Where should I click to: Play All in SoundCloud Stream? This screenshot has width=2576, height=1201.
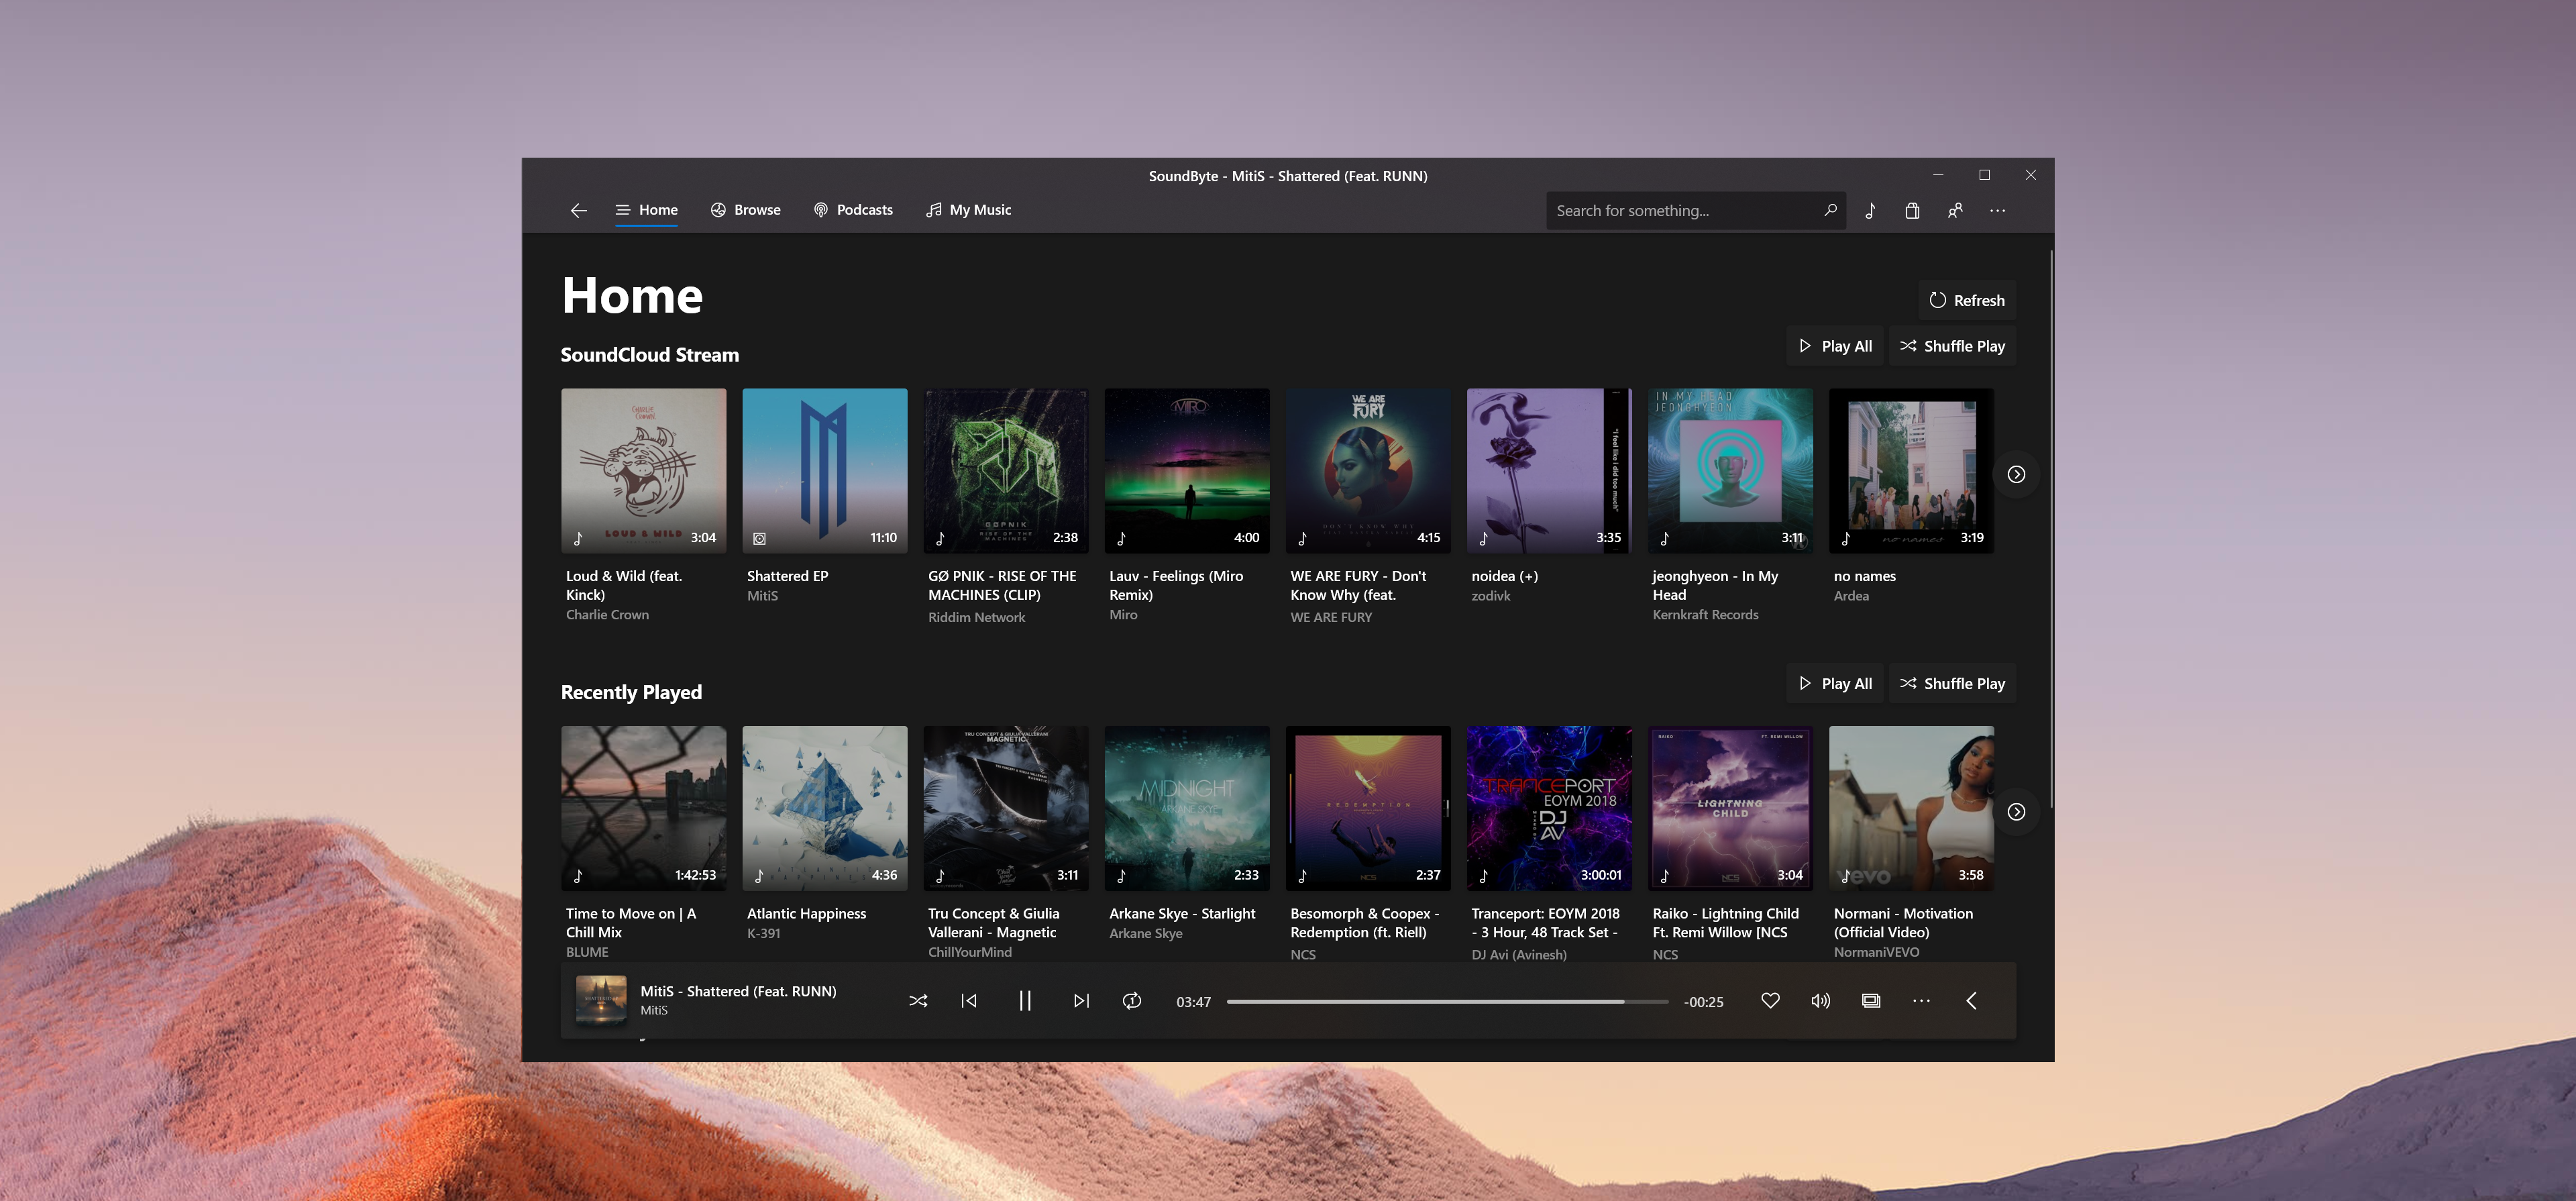click(x=1835, y=346)
